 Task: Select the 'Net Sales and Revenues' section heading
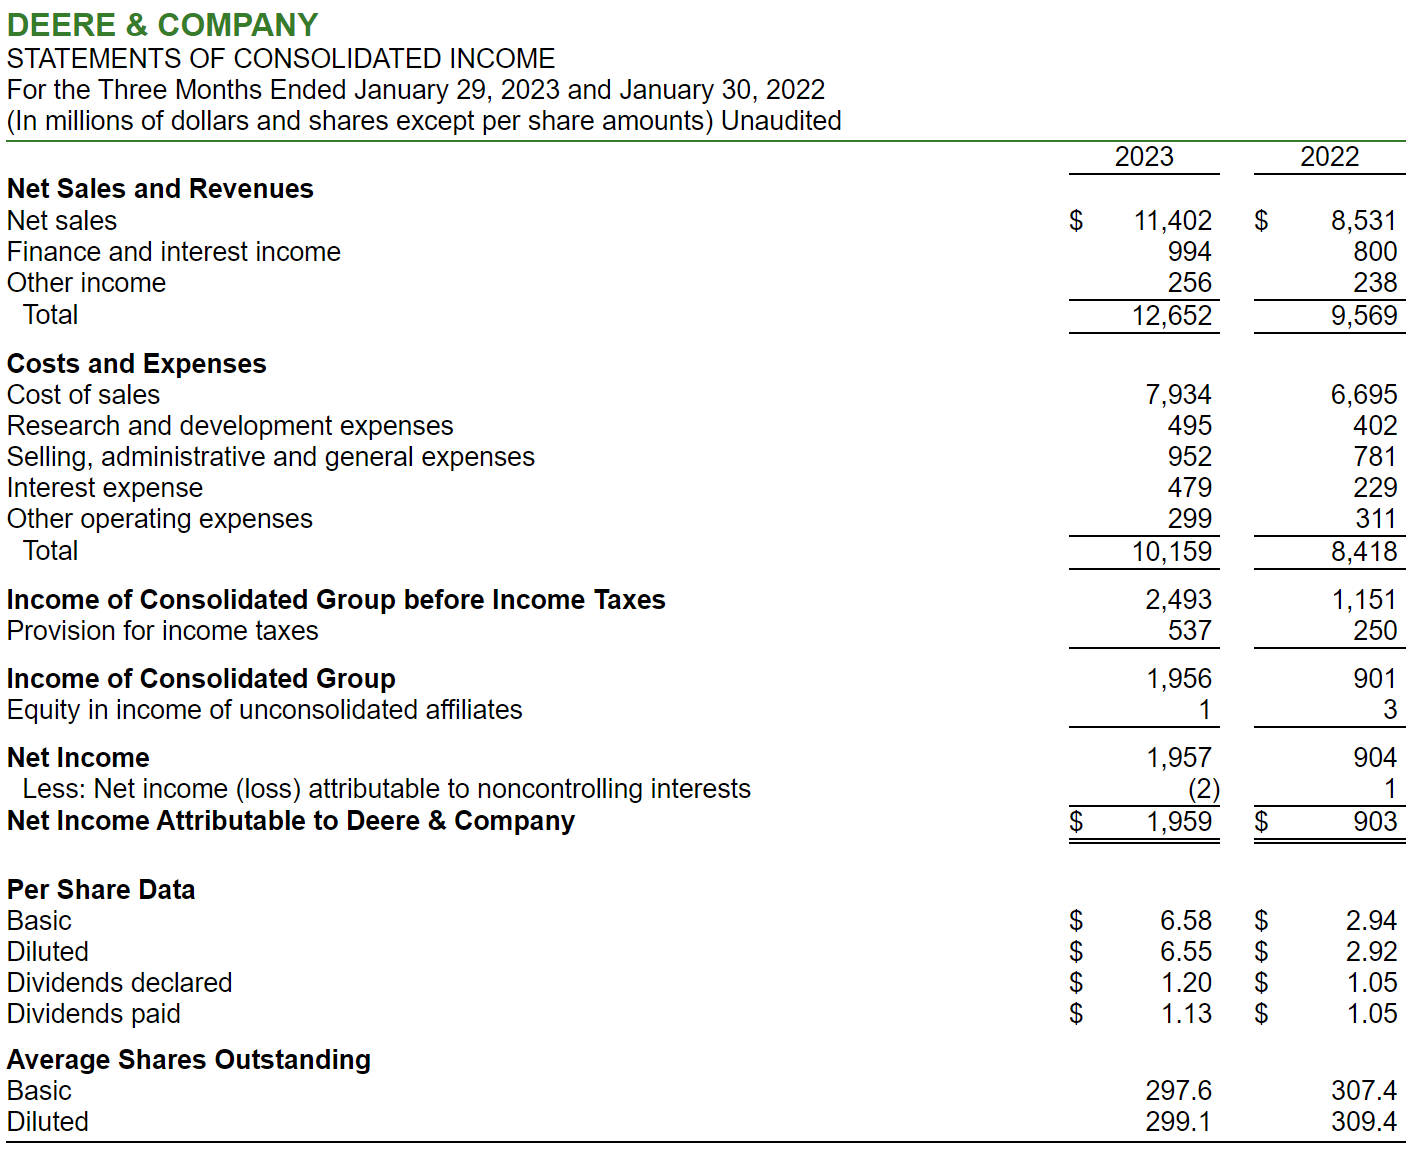[160, 188]
